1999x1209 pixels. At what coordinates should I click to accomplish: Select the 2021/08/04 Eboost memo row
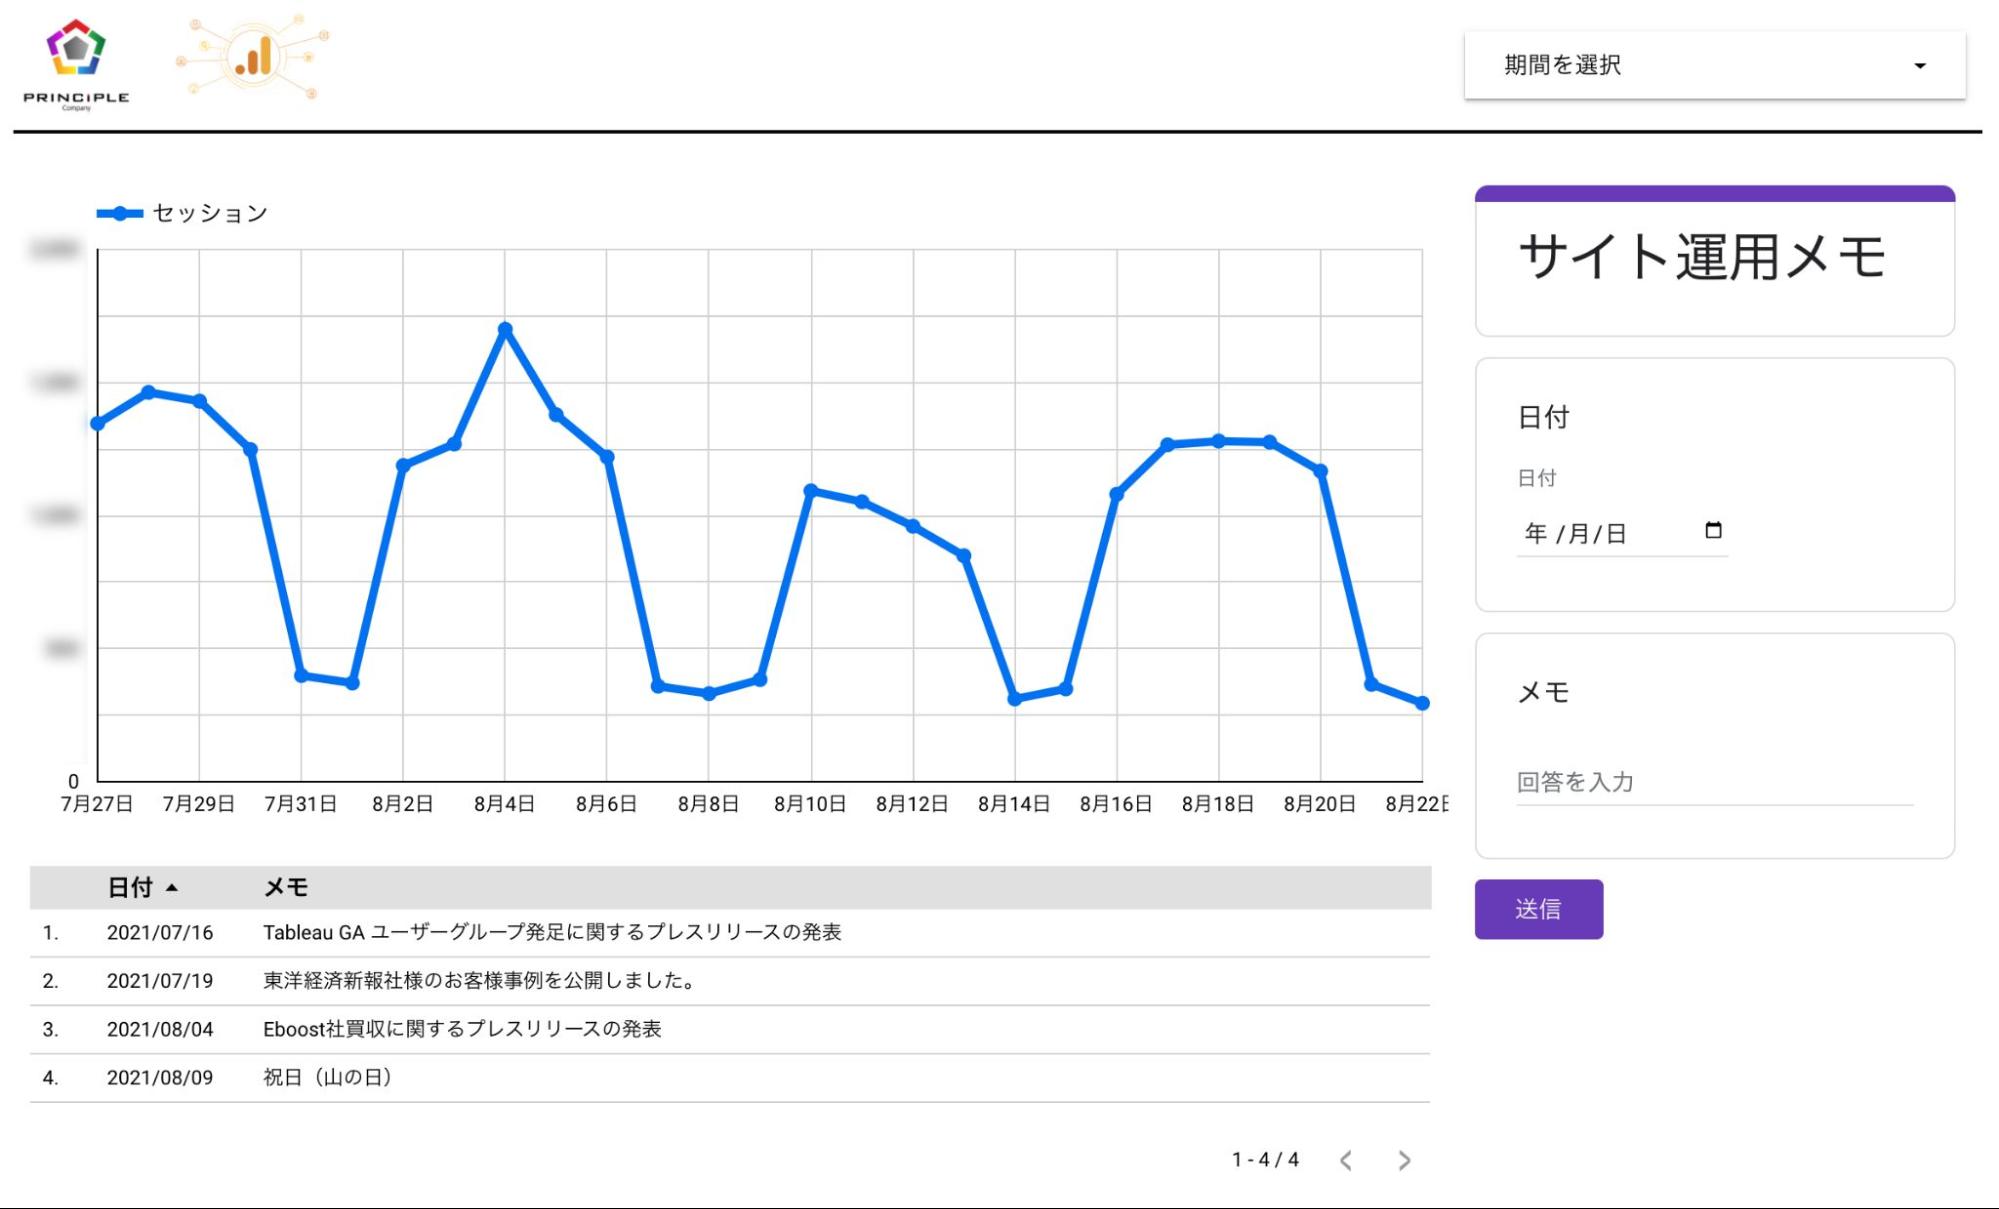461,1029
